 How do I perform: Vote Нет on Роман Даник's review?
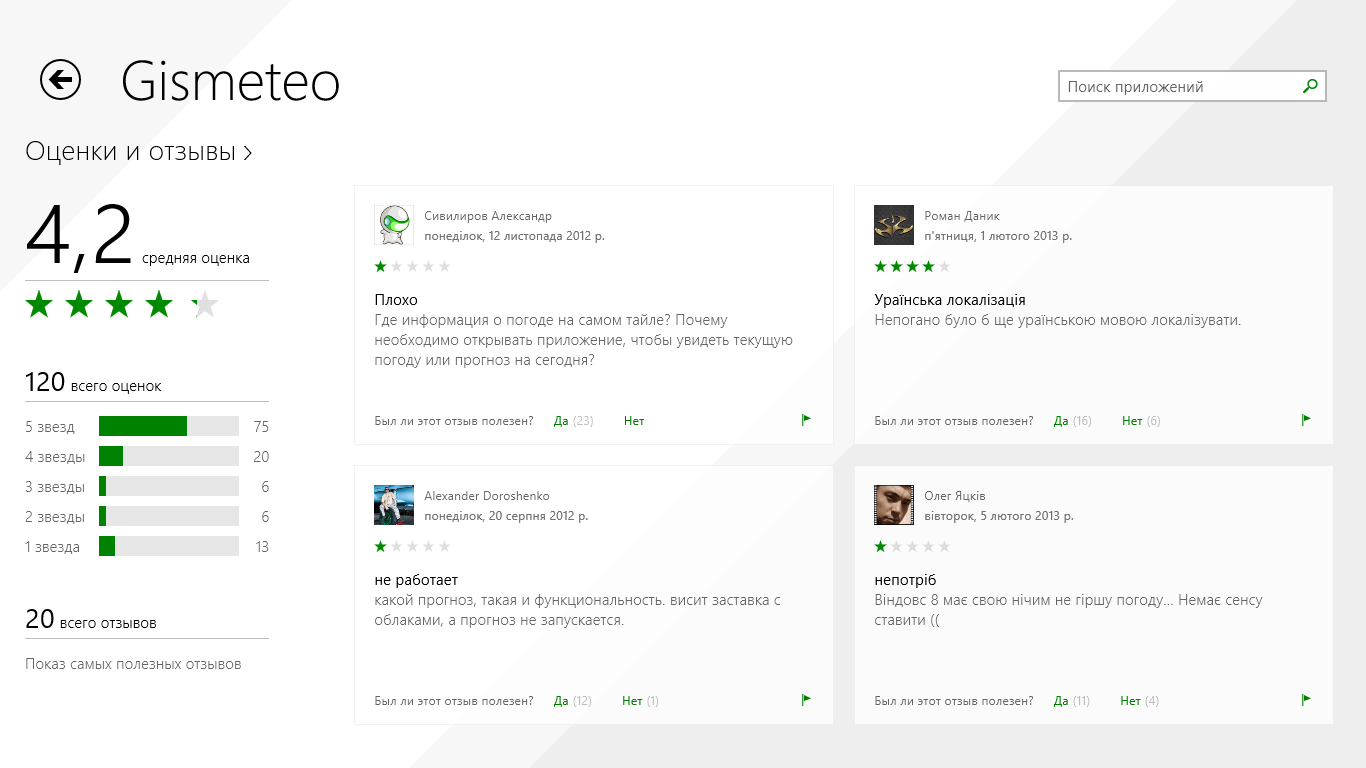1132,421
